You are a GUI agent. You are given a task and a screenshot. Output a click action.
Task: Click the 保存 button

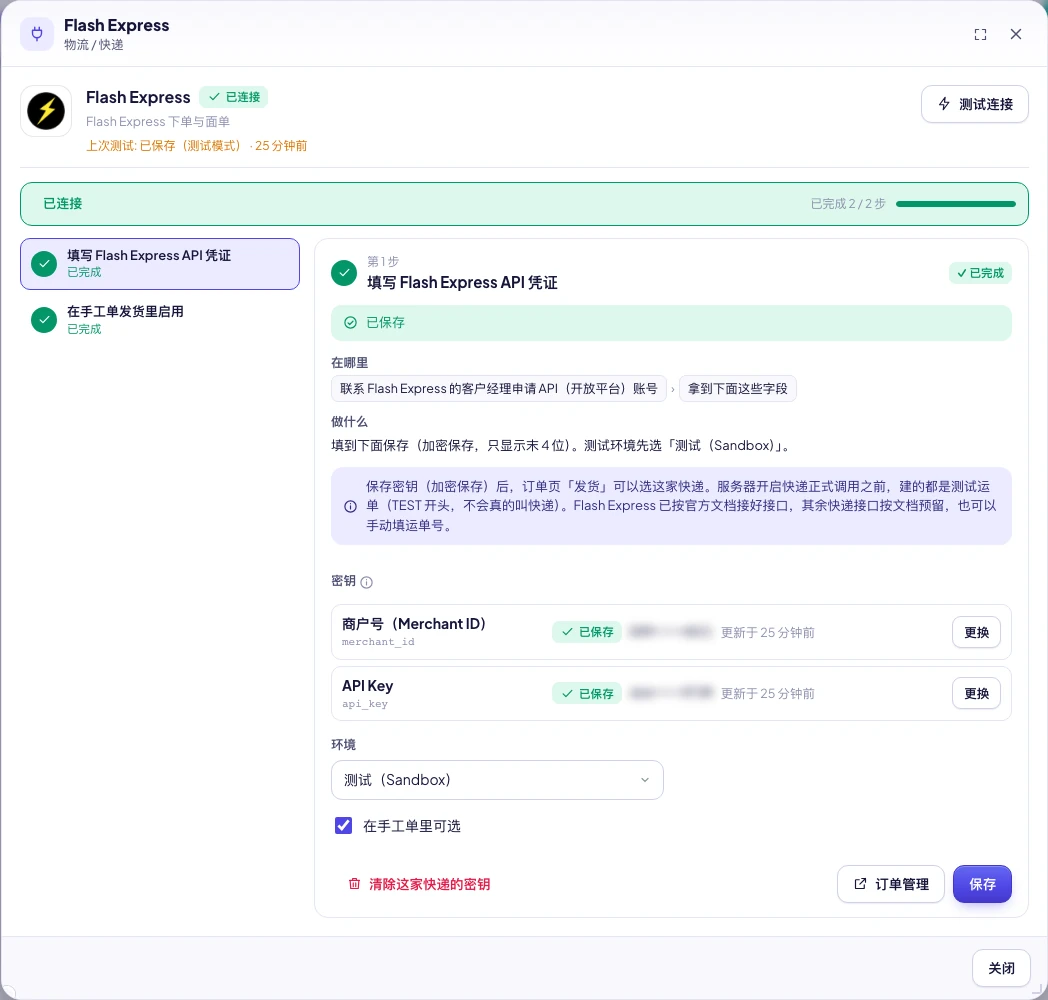[x=982, y=884]
